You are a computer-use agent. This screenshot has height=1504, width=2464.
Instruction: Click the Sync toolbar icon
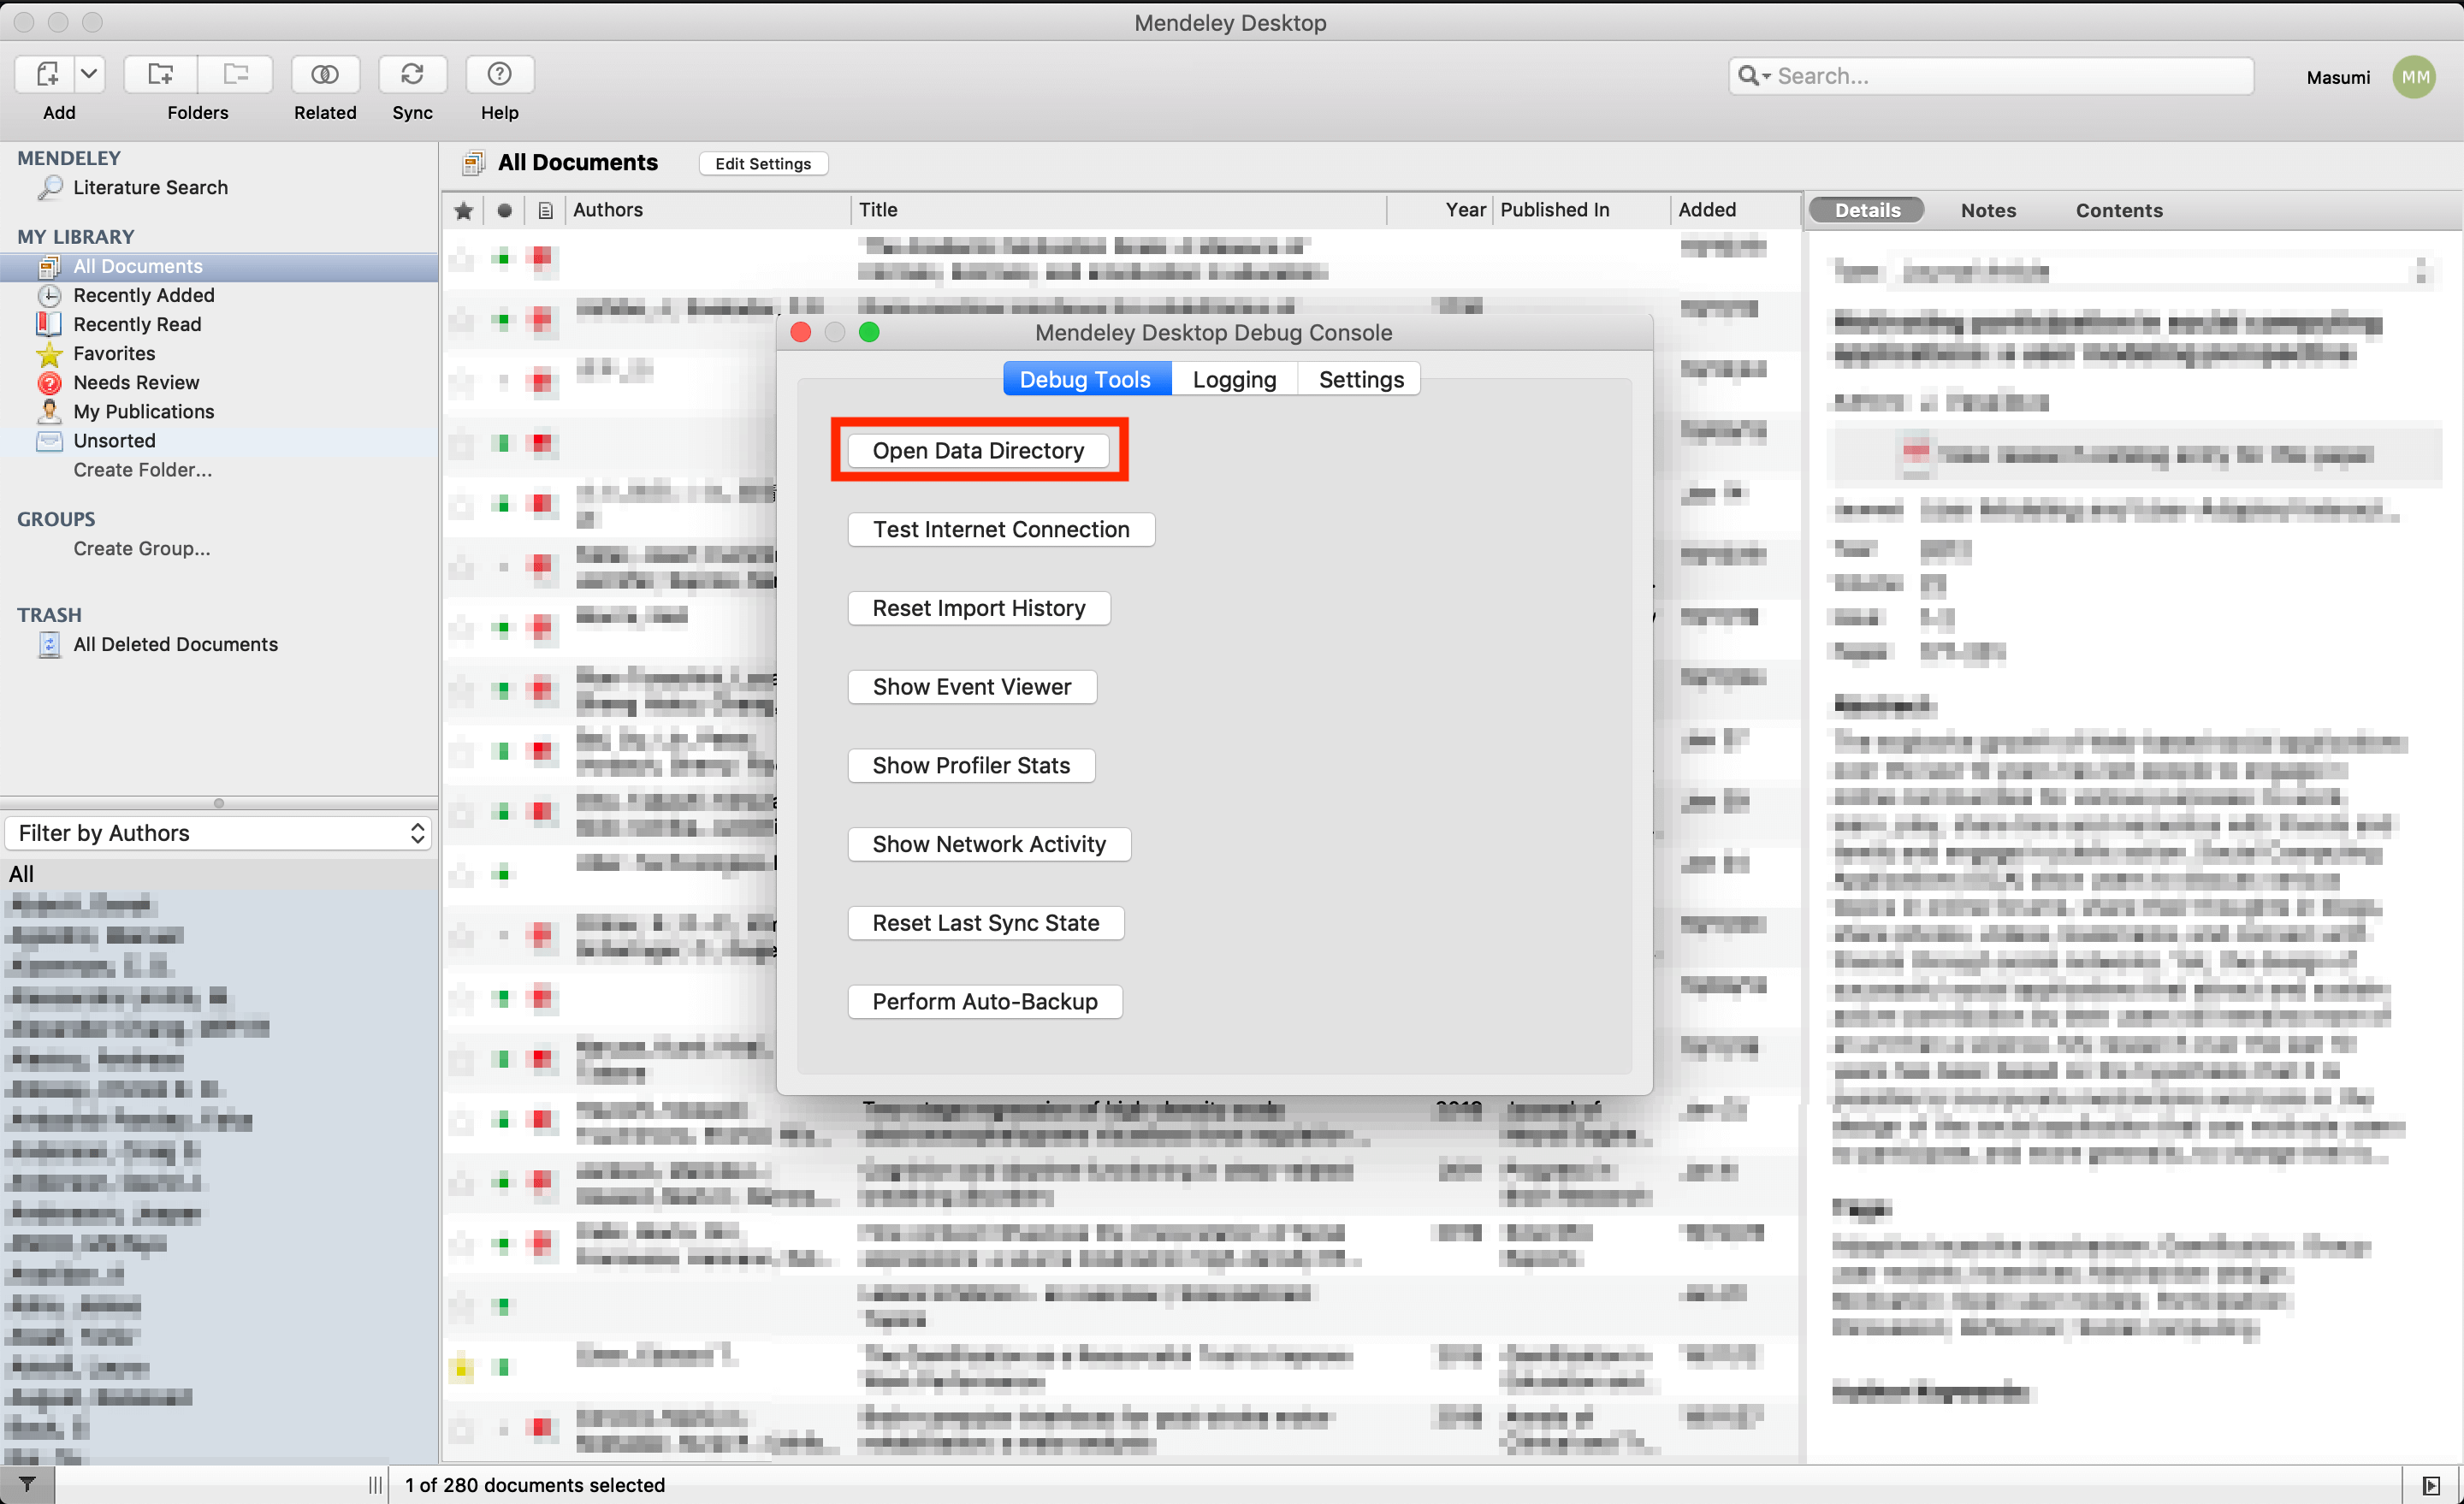412,74
